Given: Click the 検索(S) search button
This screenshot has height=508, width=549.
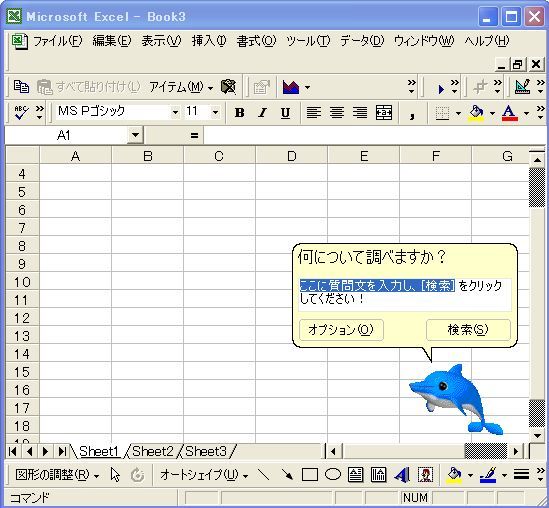Looking at the screenshot, I should tap(468, 329).
